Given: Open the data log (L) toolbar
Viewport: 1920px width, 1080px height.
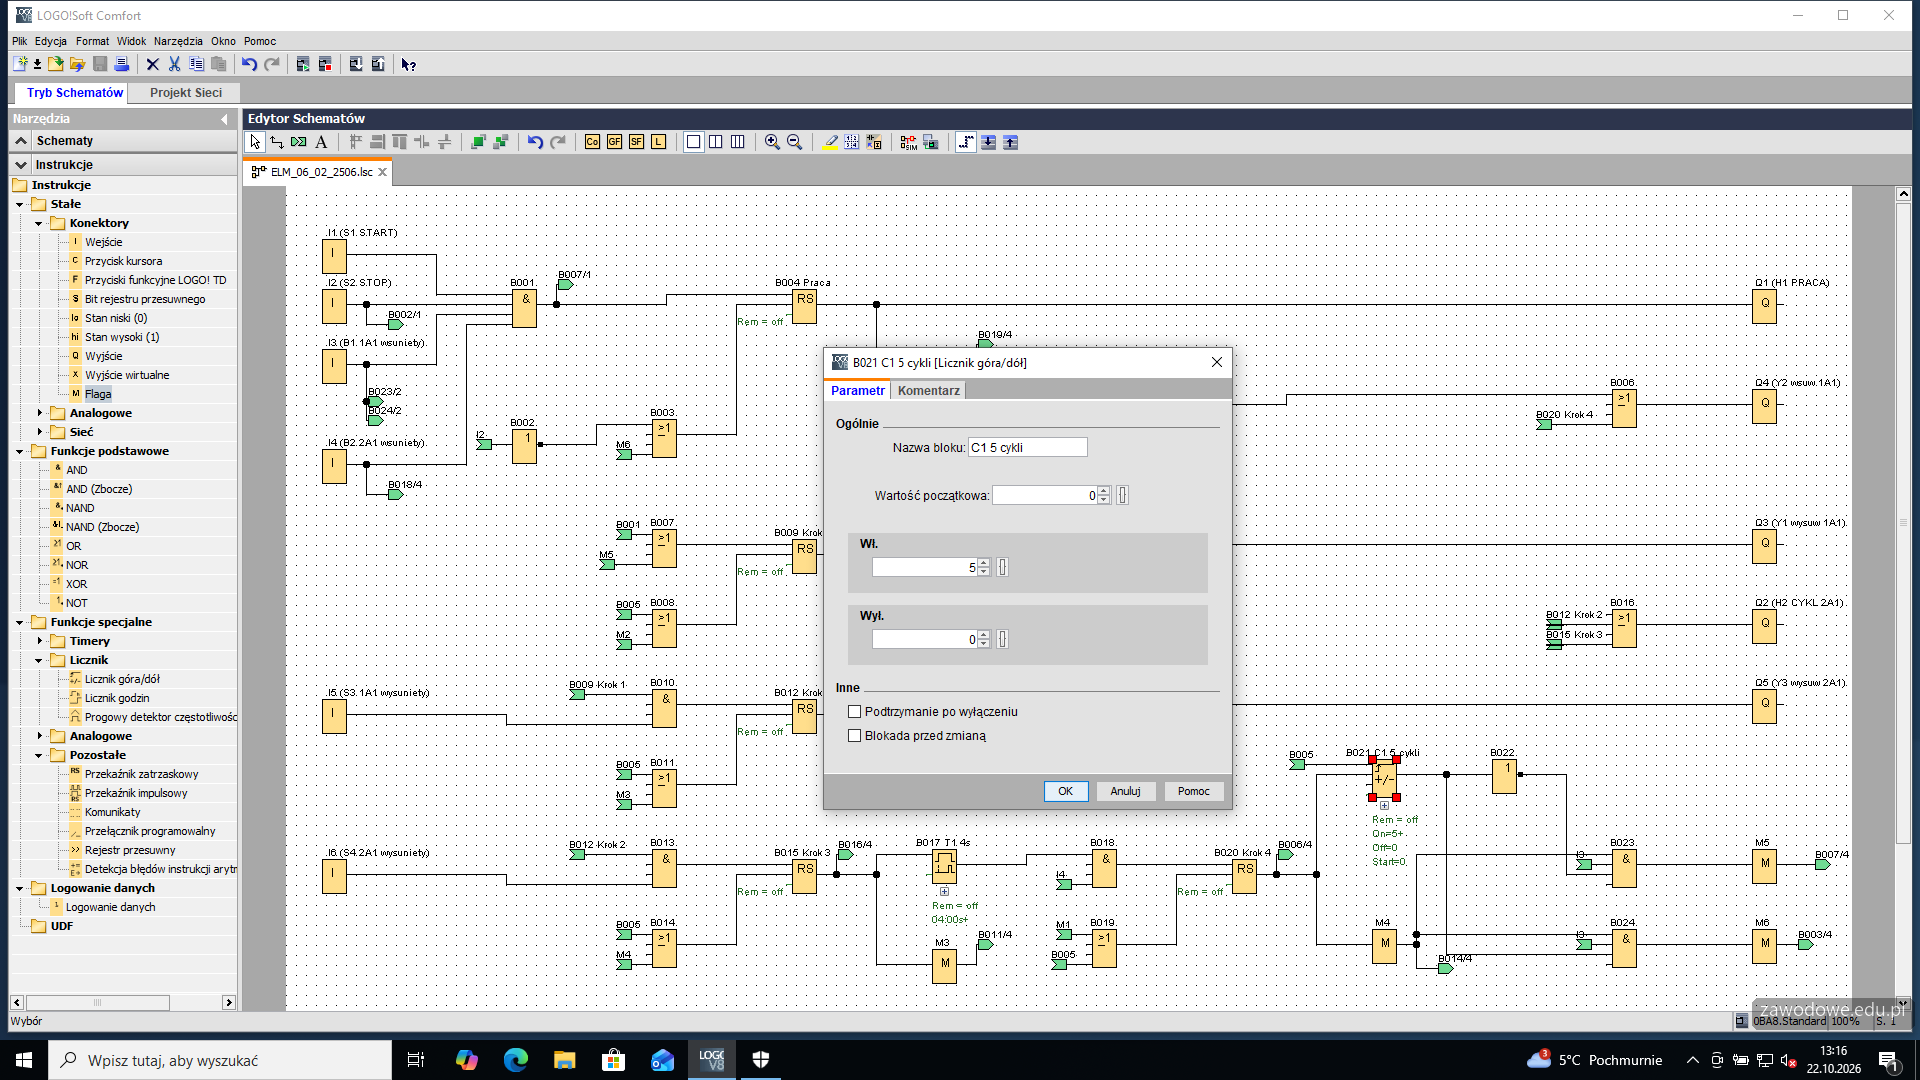Looking at the screenshot, I should (x=658, y=142).
